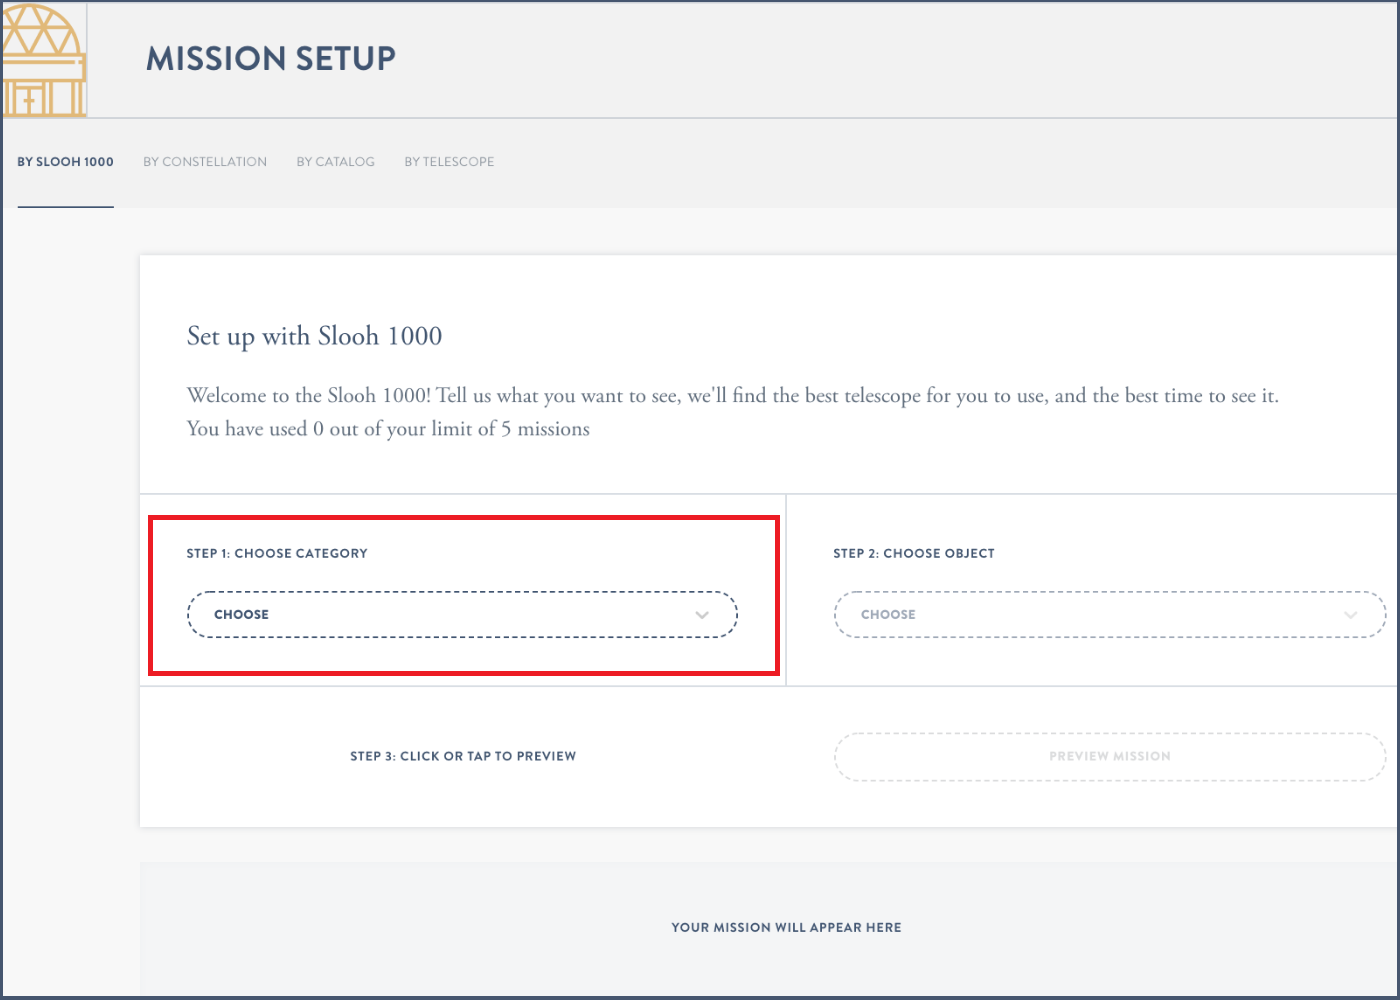Click the 'Step 2: Choose Object' label
Viewport: 1400px width, 1000px height.
pyautogui.click(x=914, y=553)
